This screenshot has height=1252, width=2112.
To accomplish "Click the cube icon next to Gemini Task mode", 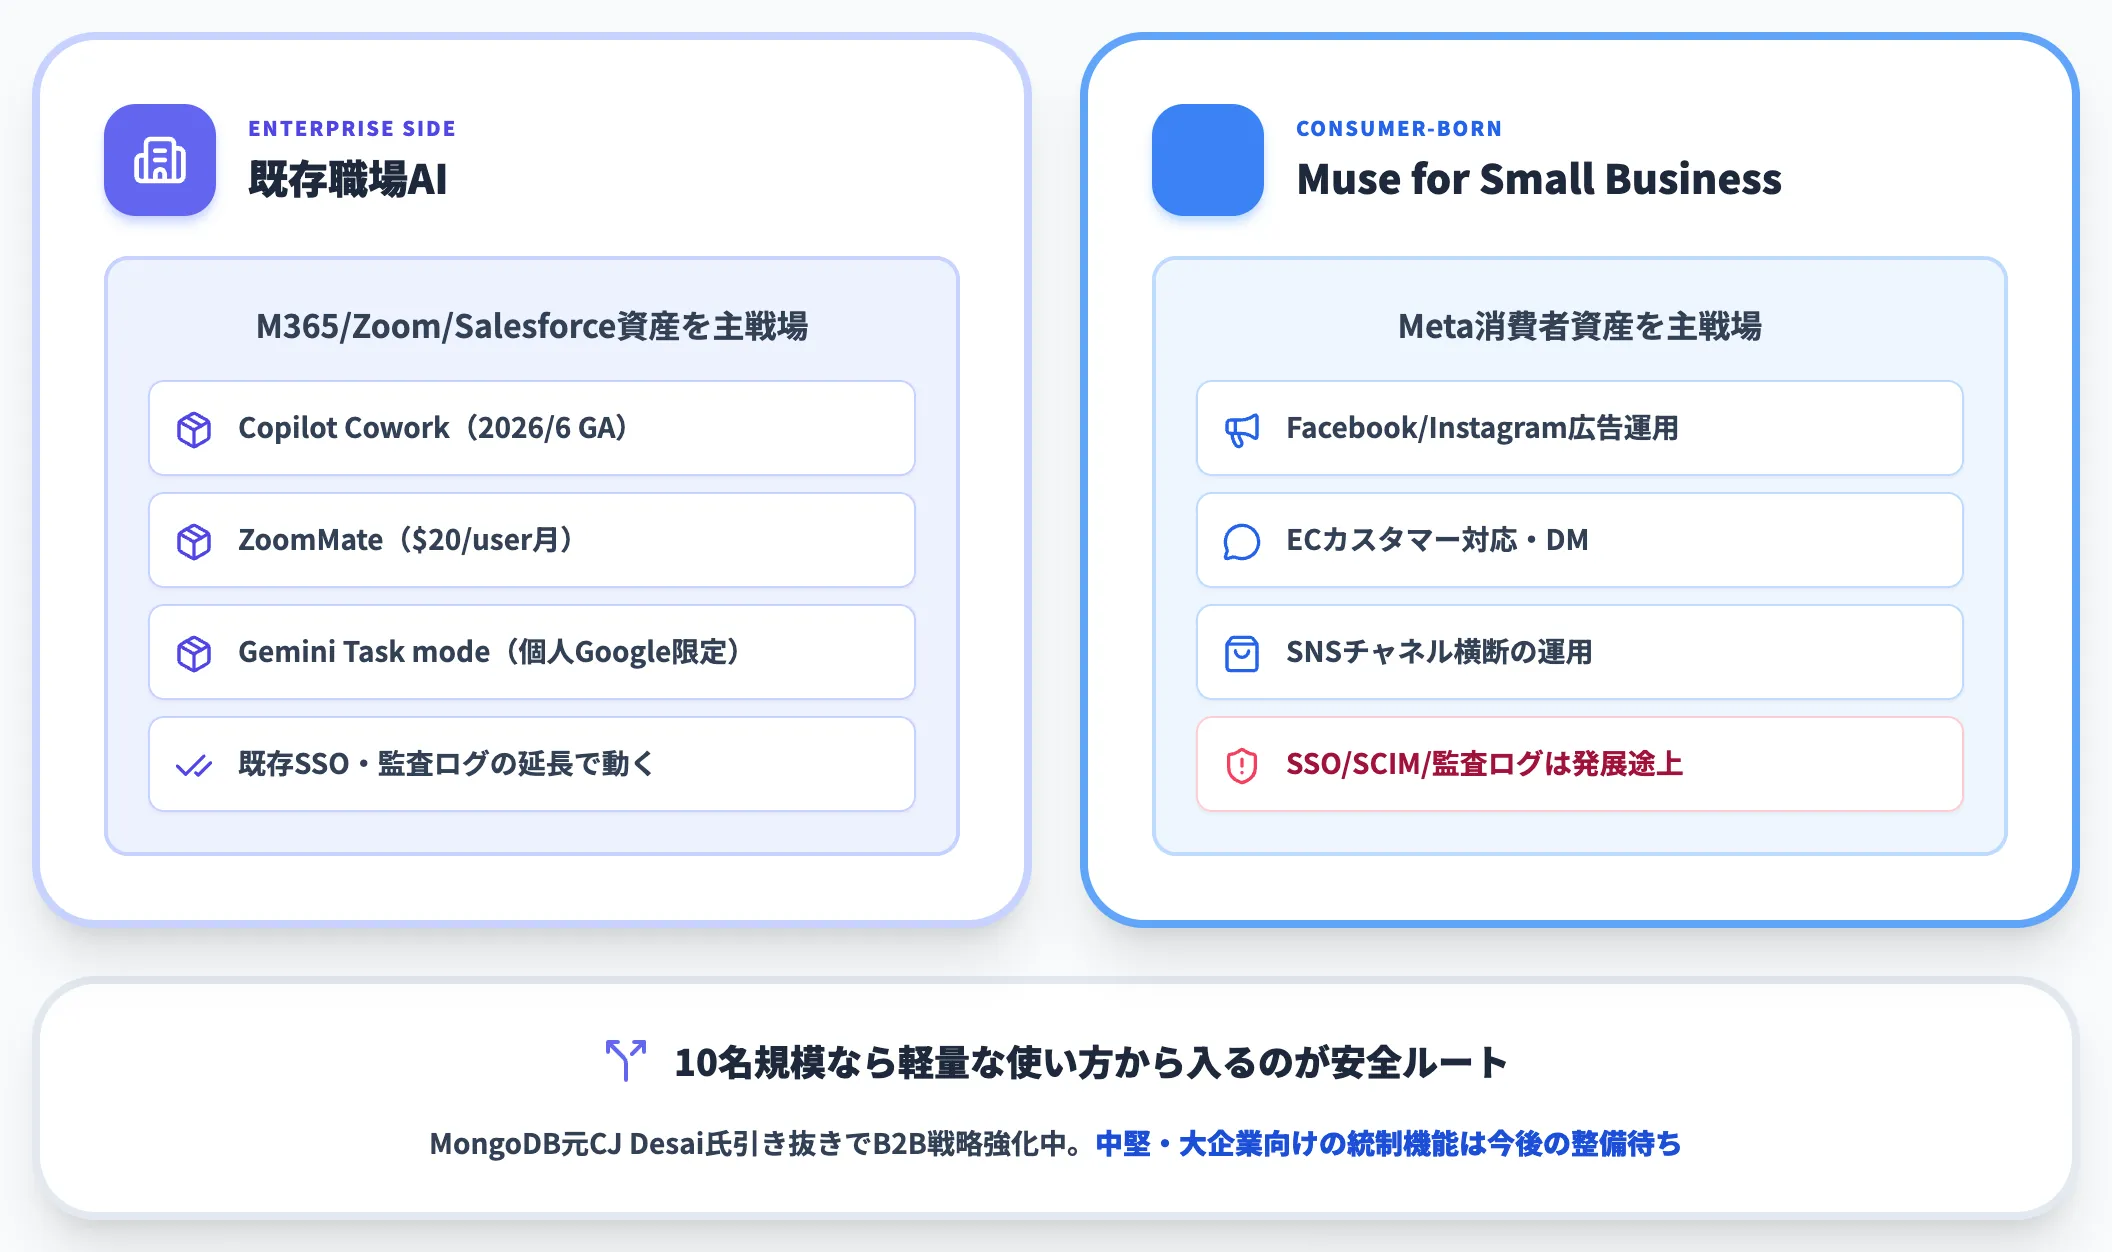I will pos(194,653).
